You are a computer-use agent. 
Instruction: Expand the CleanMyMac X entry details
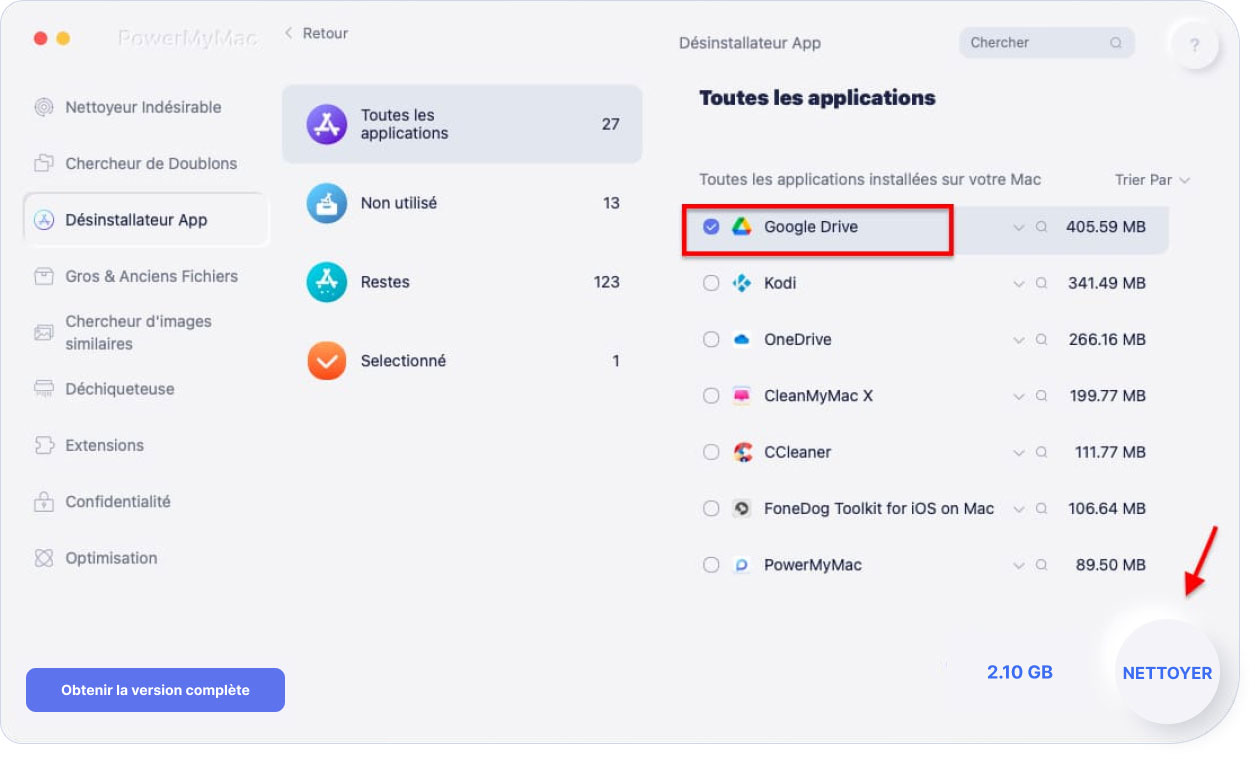(1018, 396)
